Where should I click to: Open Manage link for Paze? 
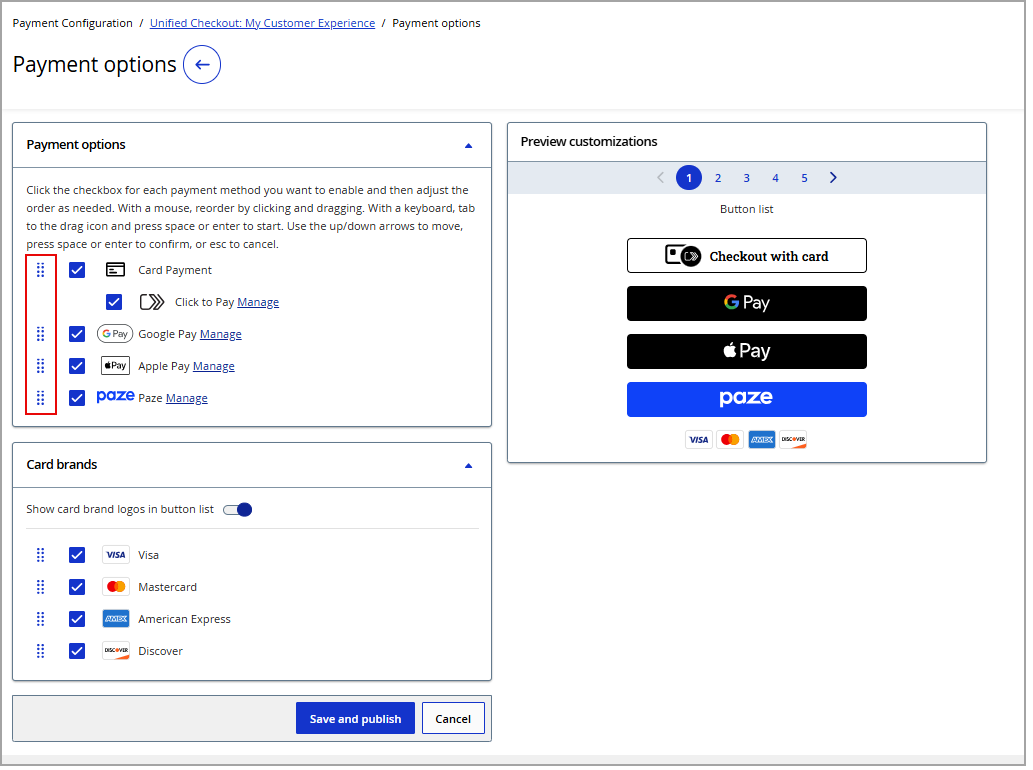pyautogui.click(x=188, y=400)
